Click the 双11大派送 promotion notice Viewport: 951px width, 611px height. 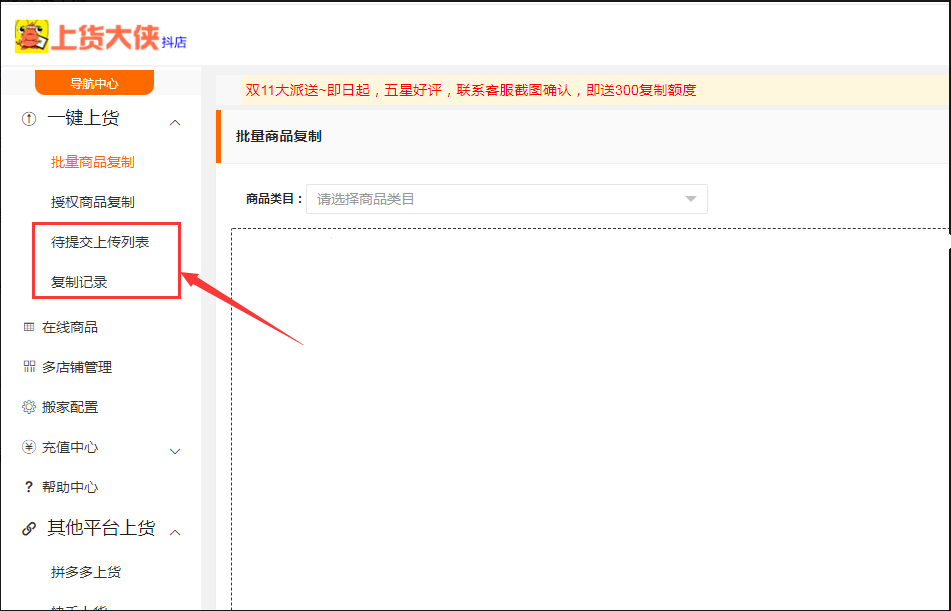[470, 90]
